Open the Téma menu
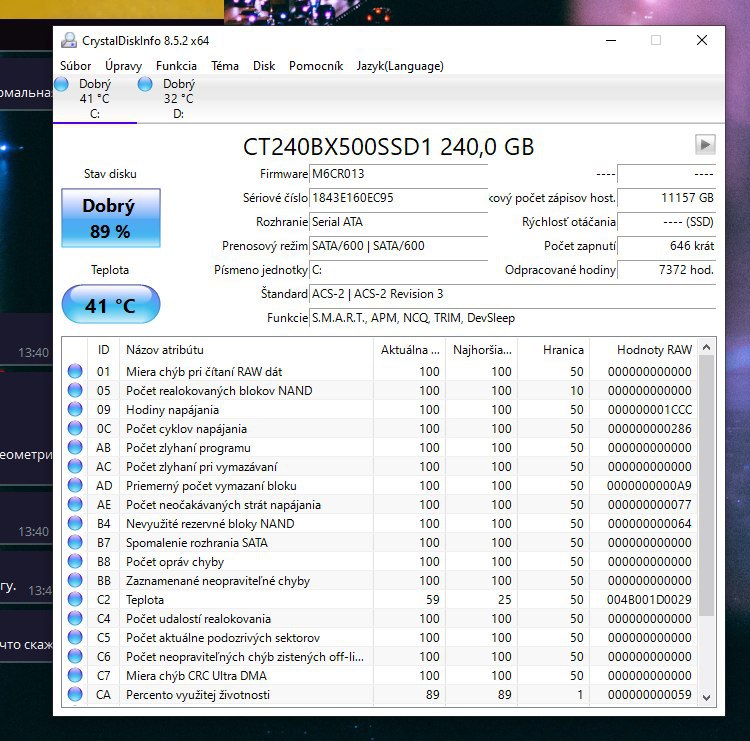This screenshot has width=750, height=741. click(x=225, y=66)
